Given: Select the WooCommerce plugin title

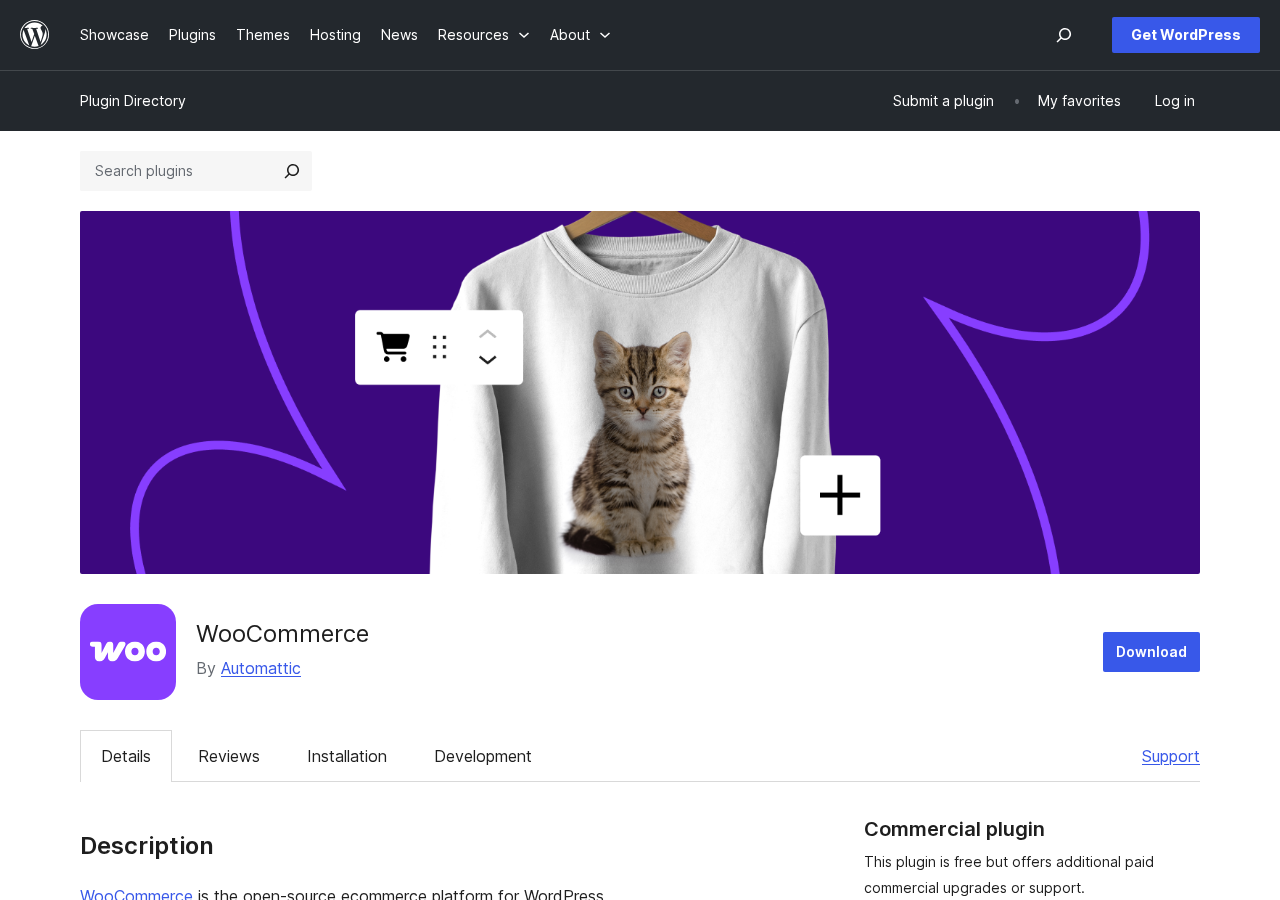Looking at the screenshot, I should coord(282,634).
